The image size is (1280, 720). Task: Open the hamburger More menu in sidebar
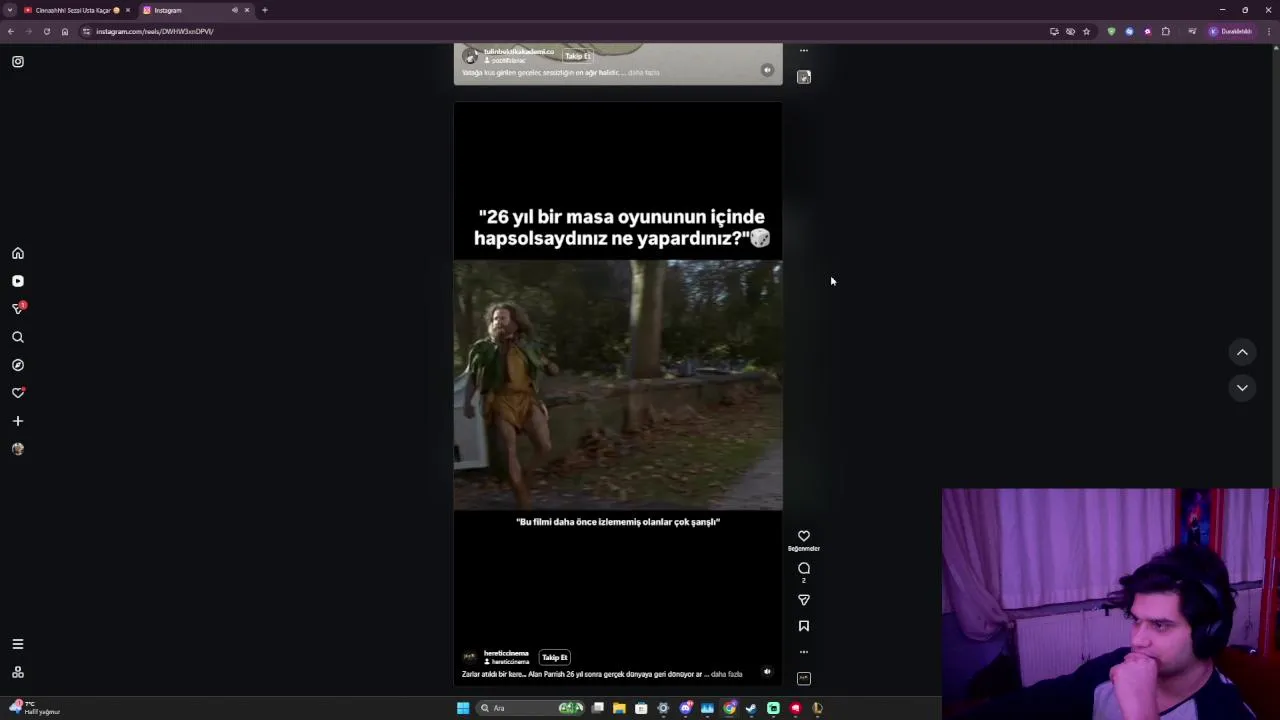click(x=18, y=644)
